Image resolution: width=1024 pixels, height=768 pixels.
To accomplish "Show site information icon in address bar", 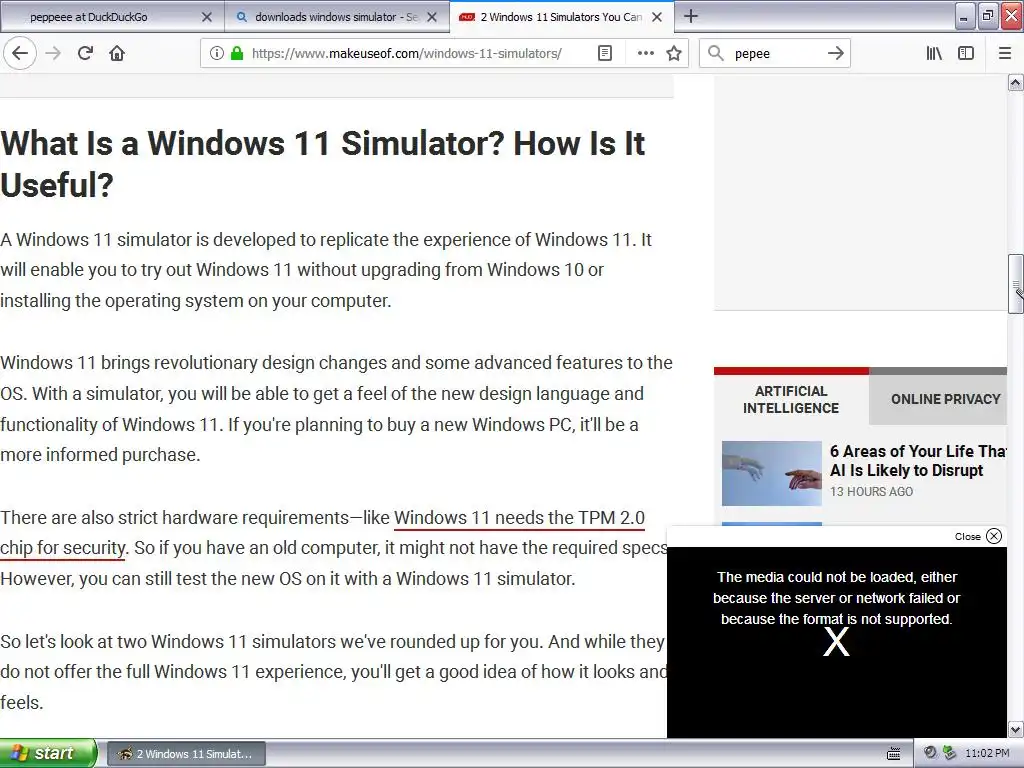I will (x=217, y=54).
